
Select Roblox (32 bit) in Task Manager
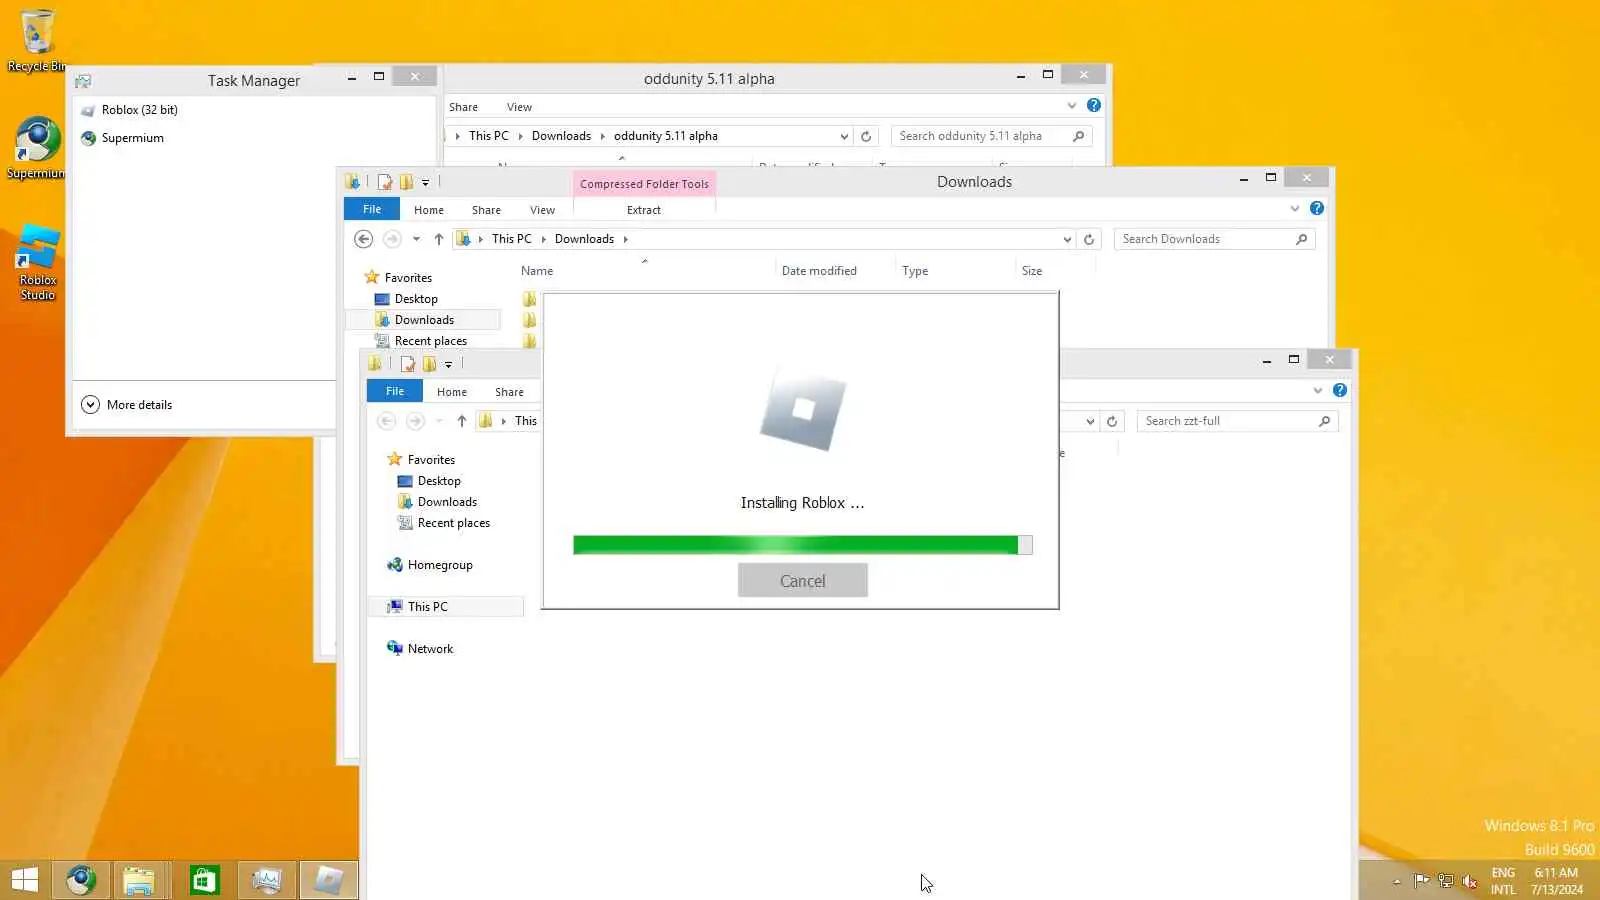click(x=140, y=110)
